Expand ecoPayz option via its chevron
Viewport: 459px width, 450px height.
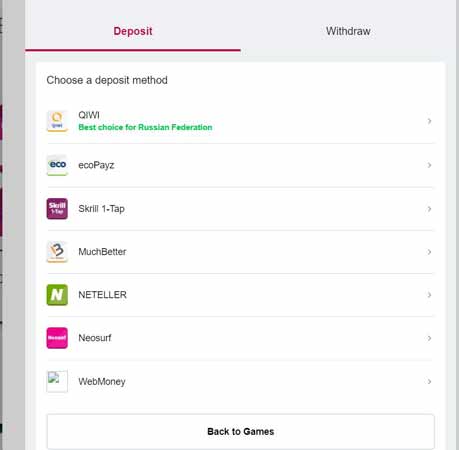tap(429, 165)
